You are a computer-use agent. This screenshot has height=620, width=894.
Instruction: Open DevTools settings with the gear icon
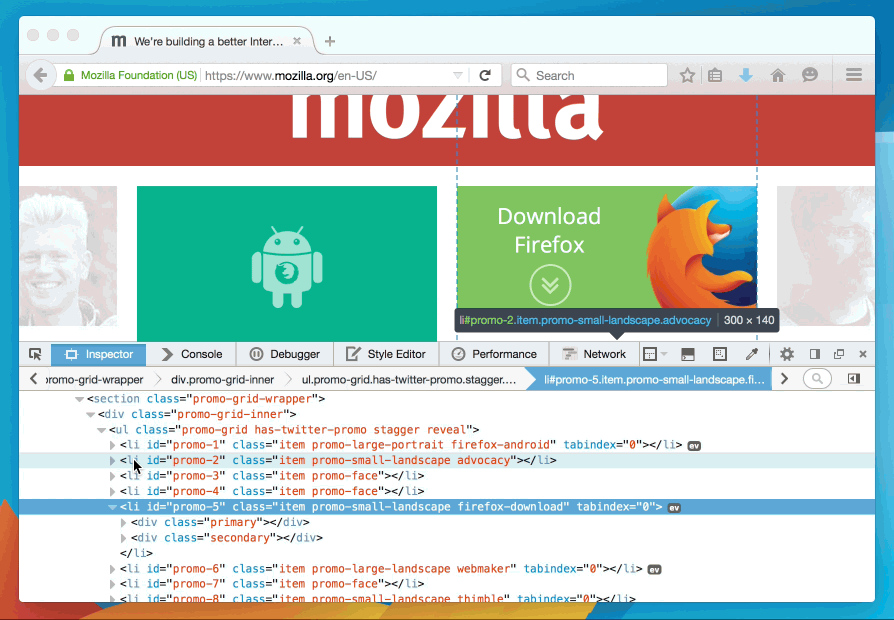pyautogui.click(x=788, y=354)
